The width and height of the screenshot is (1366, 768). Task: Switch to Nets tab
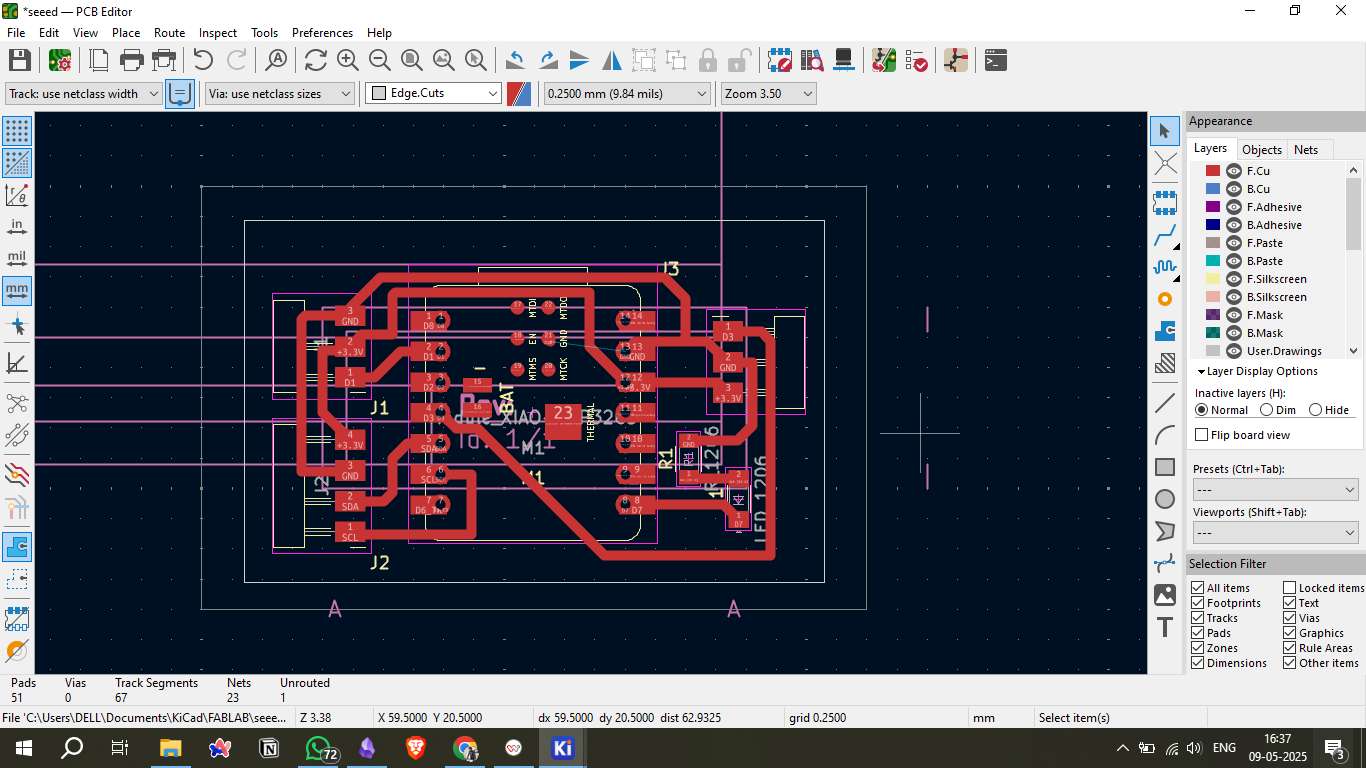tap(1306, 149)
